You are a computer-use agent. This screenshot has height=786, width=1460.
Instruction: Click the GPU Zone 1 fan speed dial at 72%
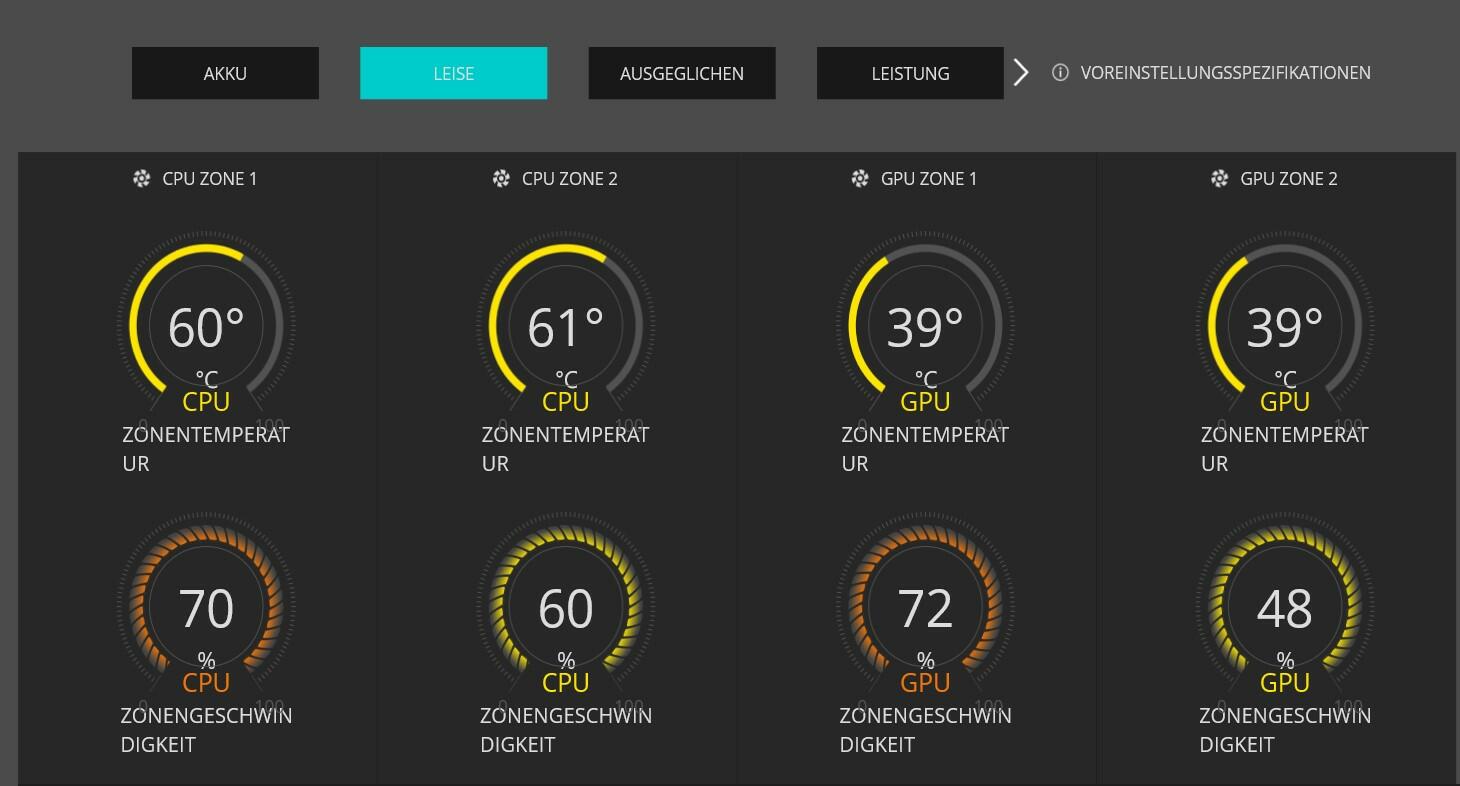pos(925,606)
